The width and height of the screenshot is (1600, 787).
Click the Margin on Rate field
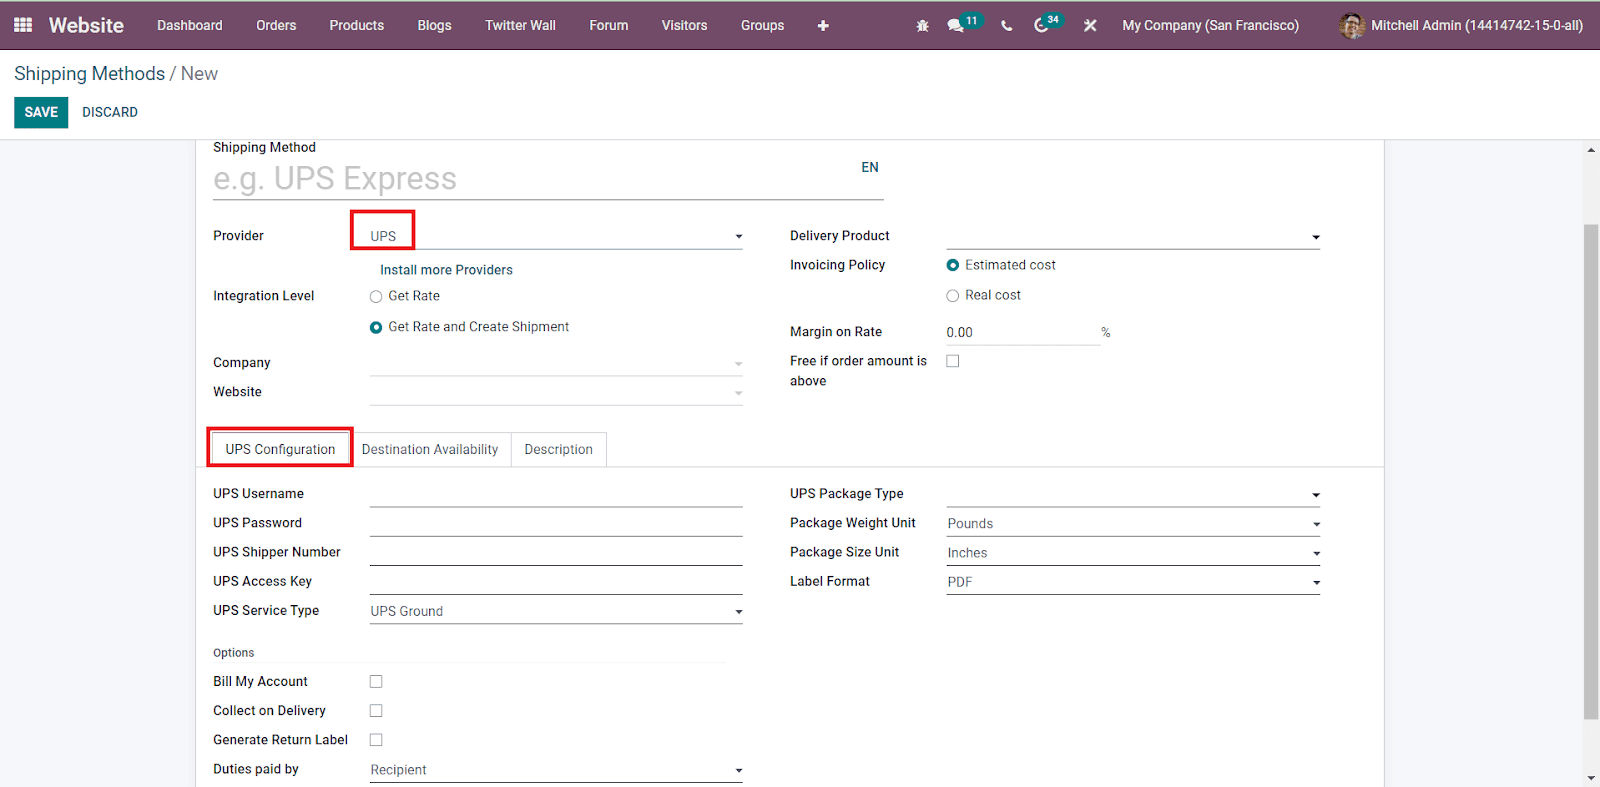point(1023,333)
